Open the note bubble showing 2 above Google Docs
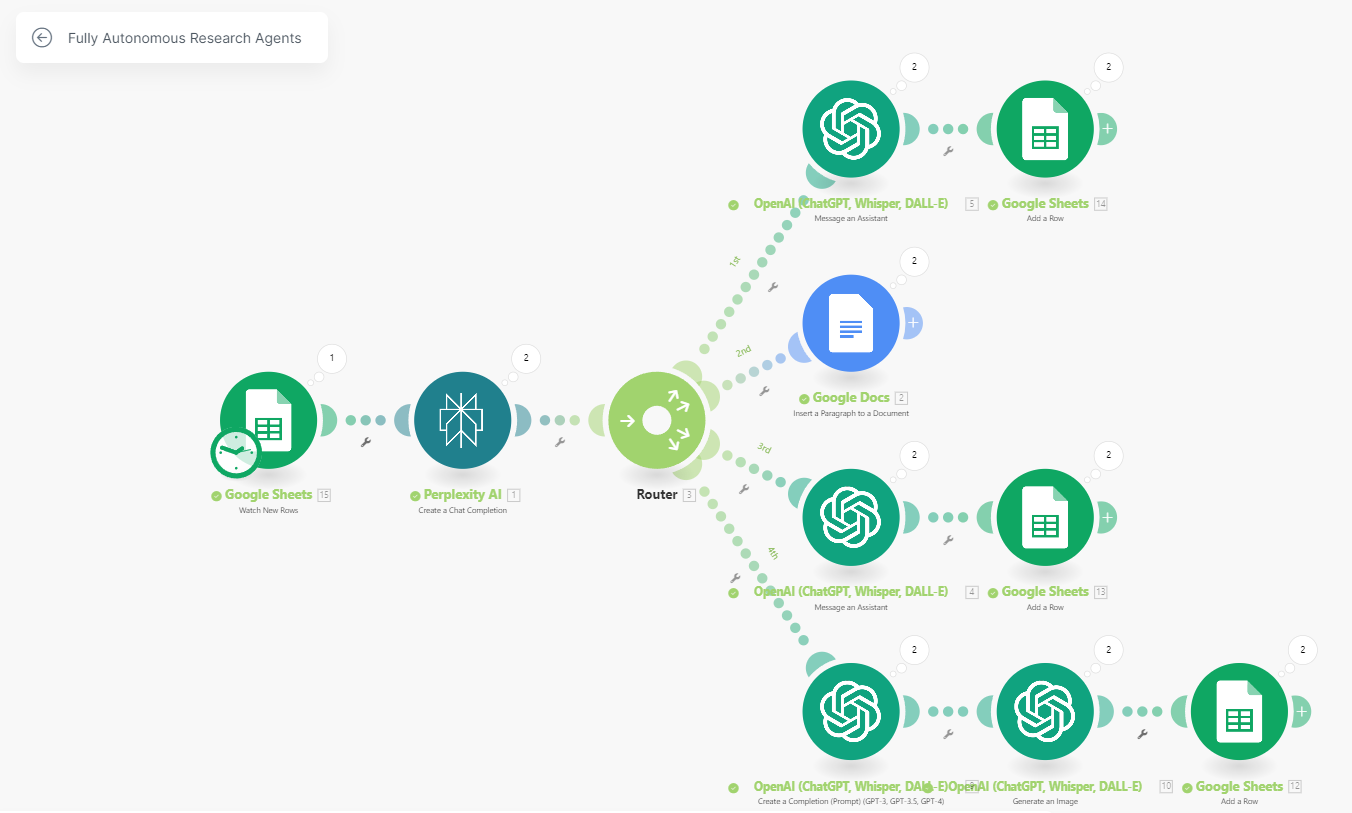 (913, 261)
